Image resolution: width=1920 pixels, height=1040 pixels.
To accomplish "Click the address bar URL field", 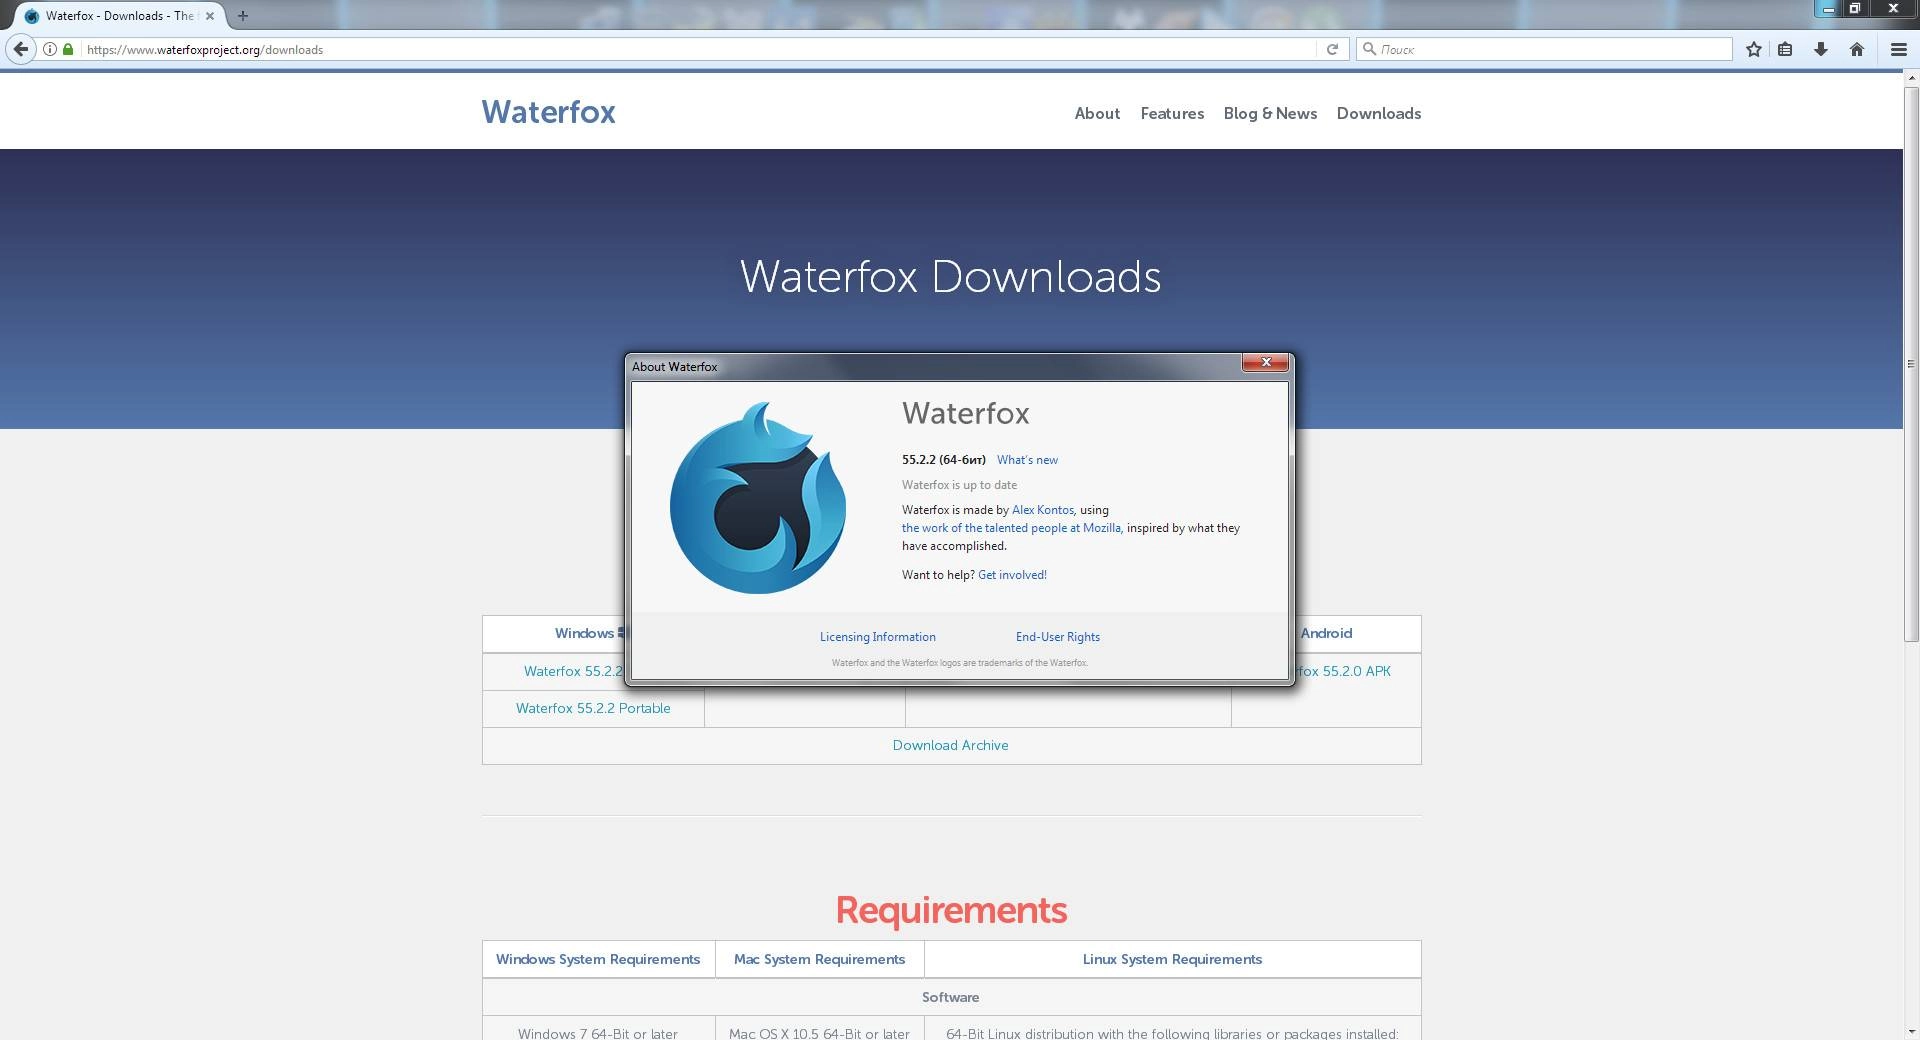I will (x=698, y=49).
